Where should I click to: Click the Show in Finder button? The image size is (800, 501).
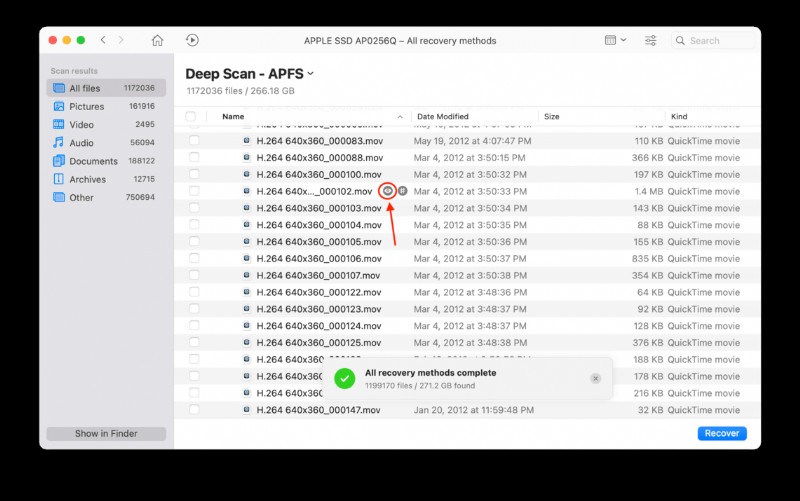[x=106, y=433]
